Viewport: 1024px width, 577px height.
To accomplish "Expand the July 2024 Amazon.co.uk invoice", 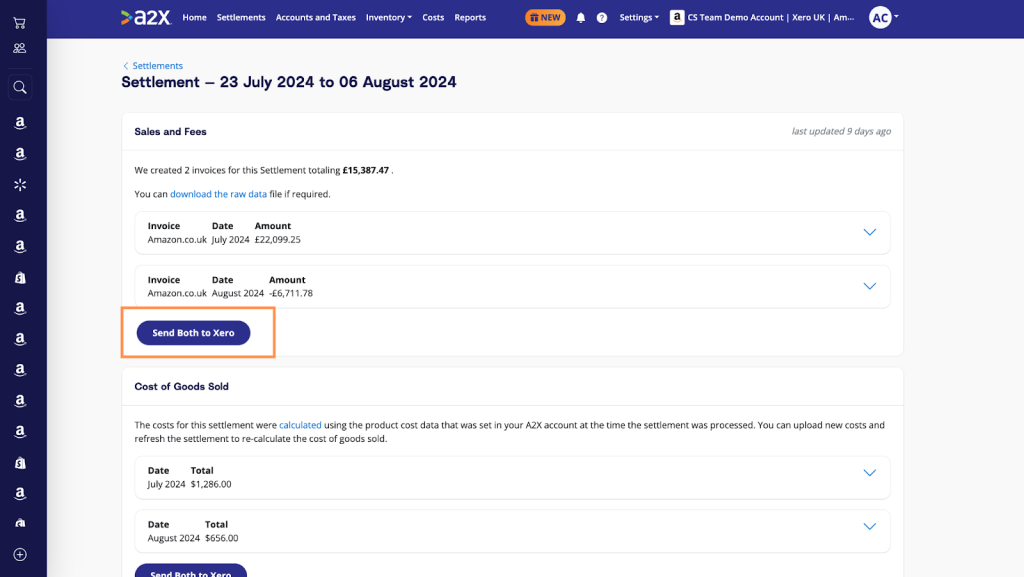I will pyautogui.click(x=869, y=232).
